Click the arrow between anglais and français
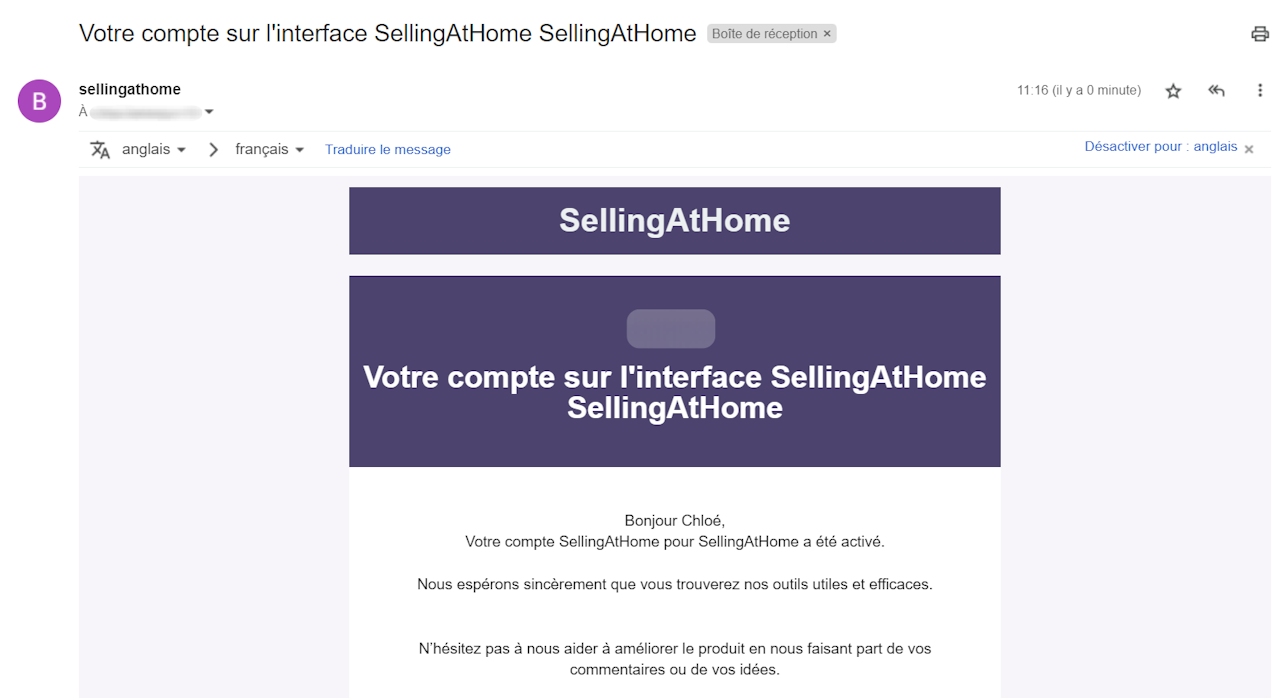1280x698 pixels. [x=213, y=150]
